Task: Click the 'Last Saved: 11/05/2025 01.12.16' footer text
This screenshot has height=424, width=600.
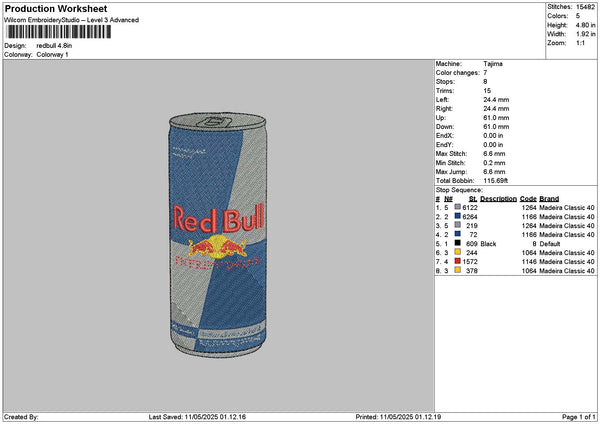Action: (197, 417)
